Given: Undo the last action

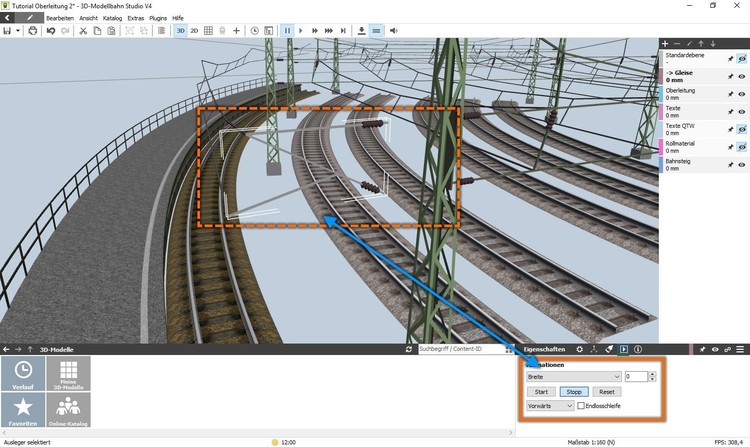Looking at the screenshot, I should (x=51, y=31).
